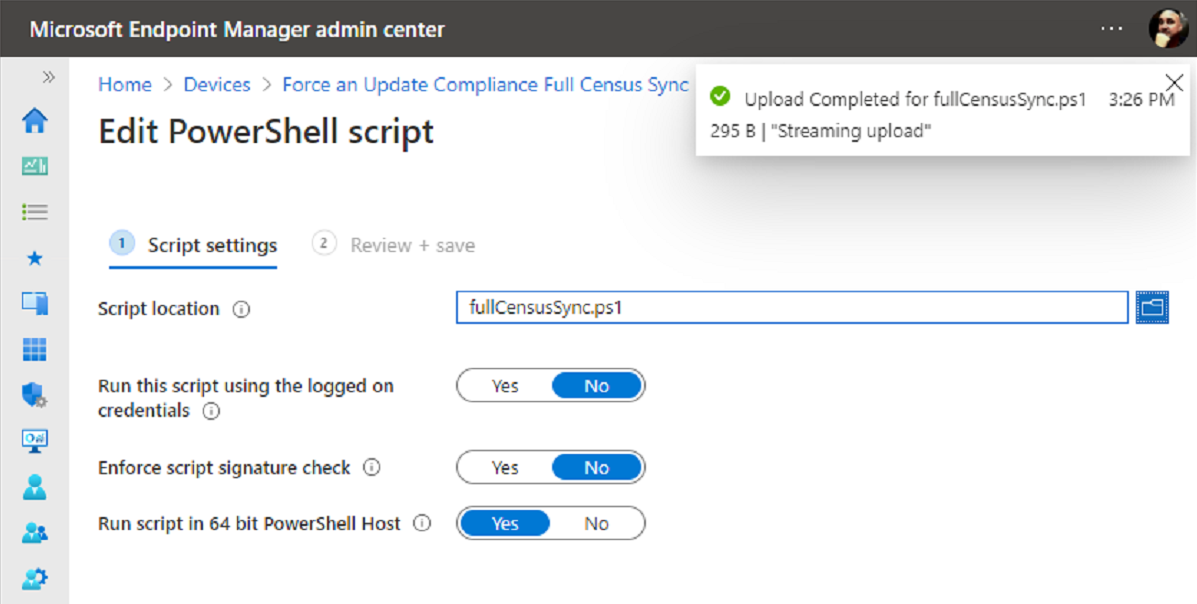Set 64 bit PowerShell Host to No
This screenshot has height=604, width=1197.
(596, 524)
